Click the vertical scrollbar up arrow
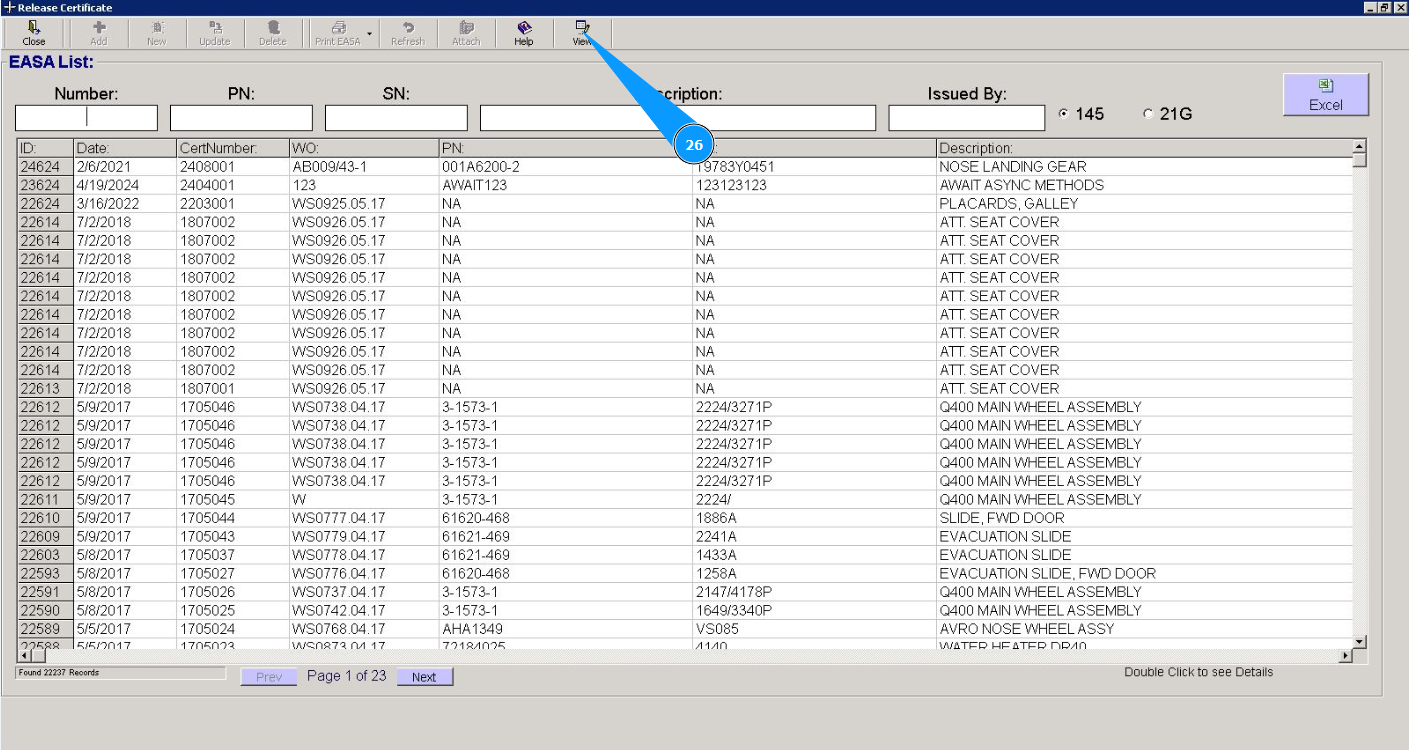 coord(1359,148)
